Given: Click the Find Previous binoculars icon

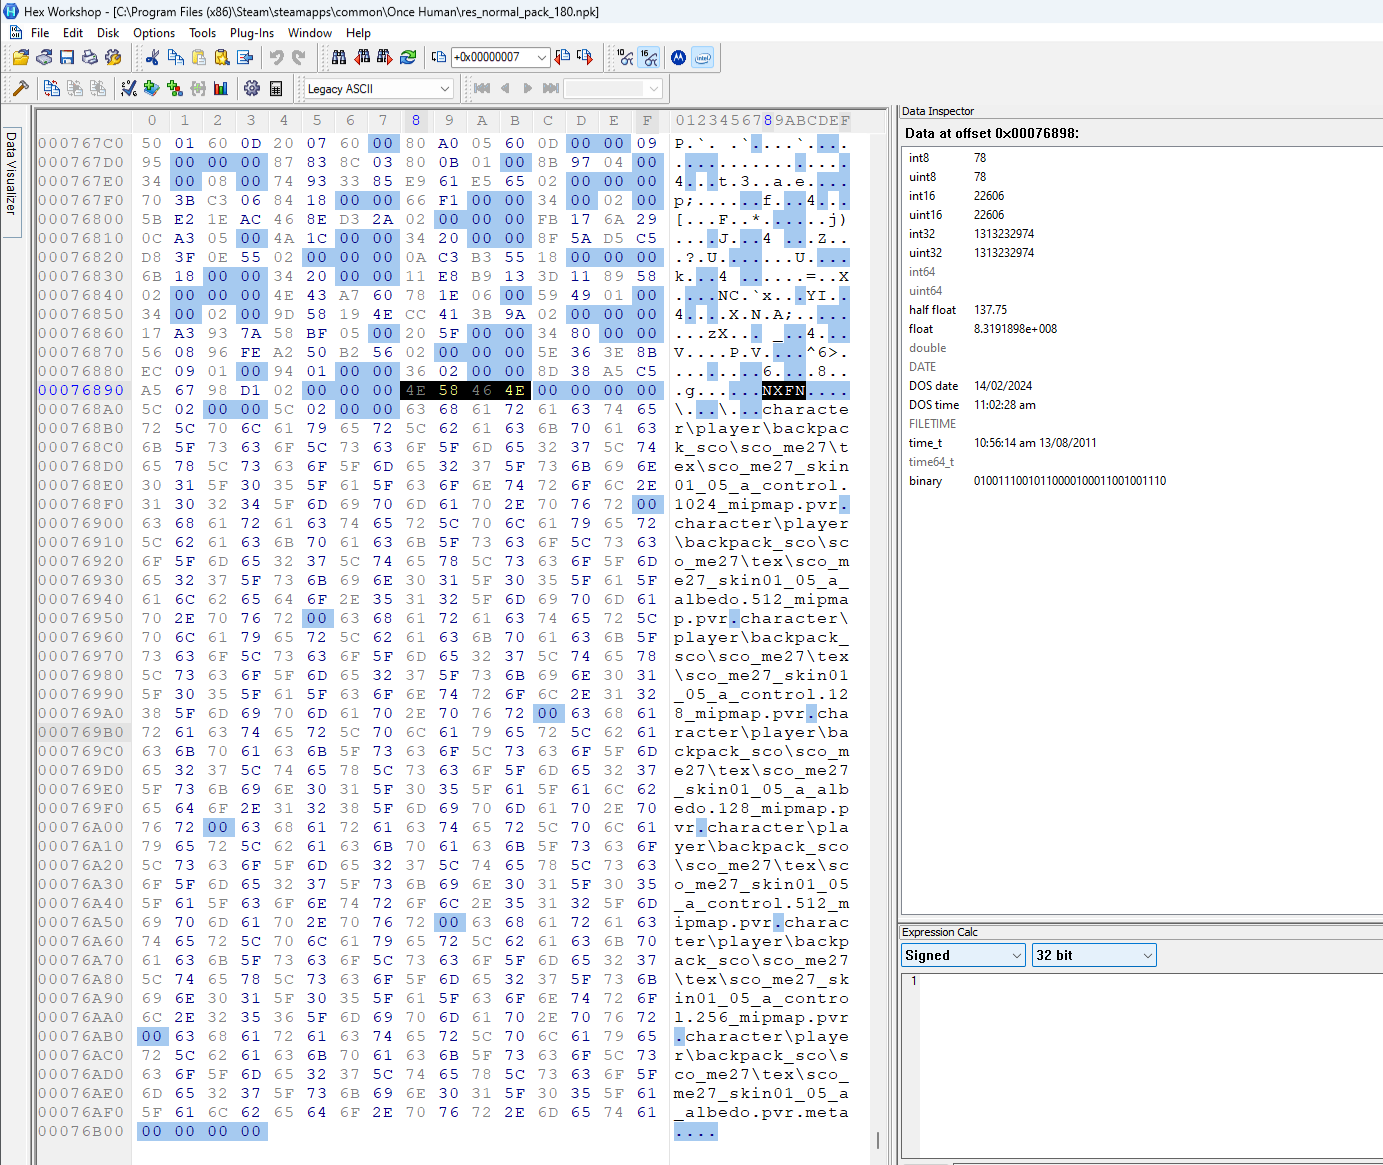Looking at the screenshot, I should [x=363, y=57].
